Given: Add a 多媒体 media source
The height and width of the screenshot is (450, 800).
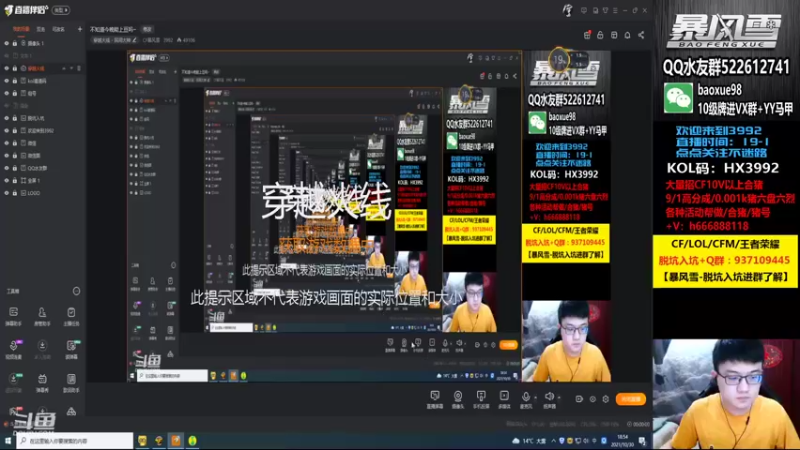Looking at the screenshot, I should (x=504, y=399).
